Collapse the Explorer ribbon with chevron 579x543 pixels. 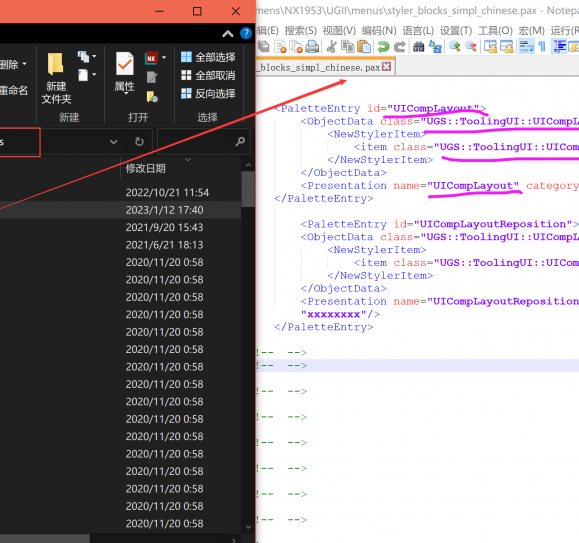(x=228, y=34)
